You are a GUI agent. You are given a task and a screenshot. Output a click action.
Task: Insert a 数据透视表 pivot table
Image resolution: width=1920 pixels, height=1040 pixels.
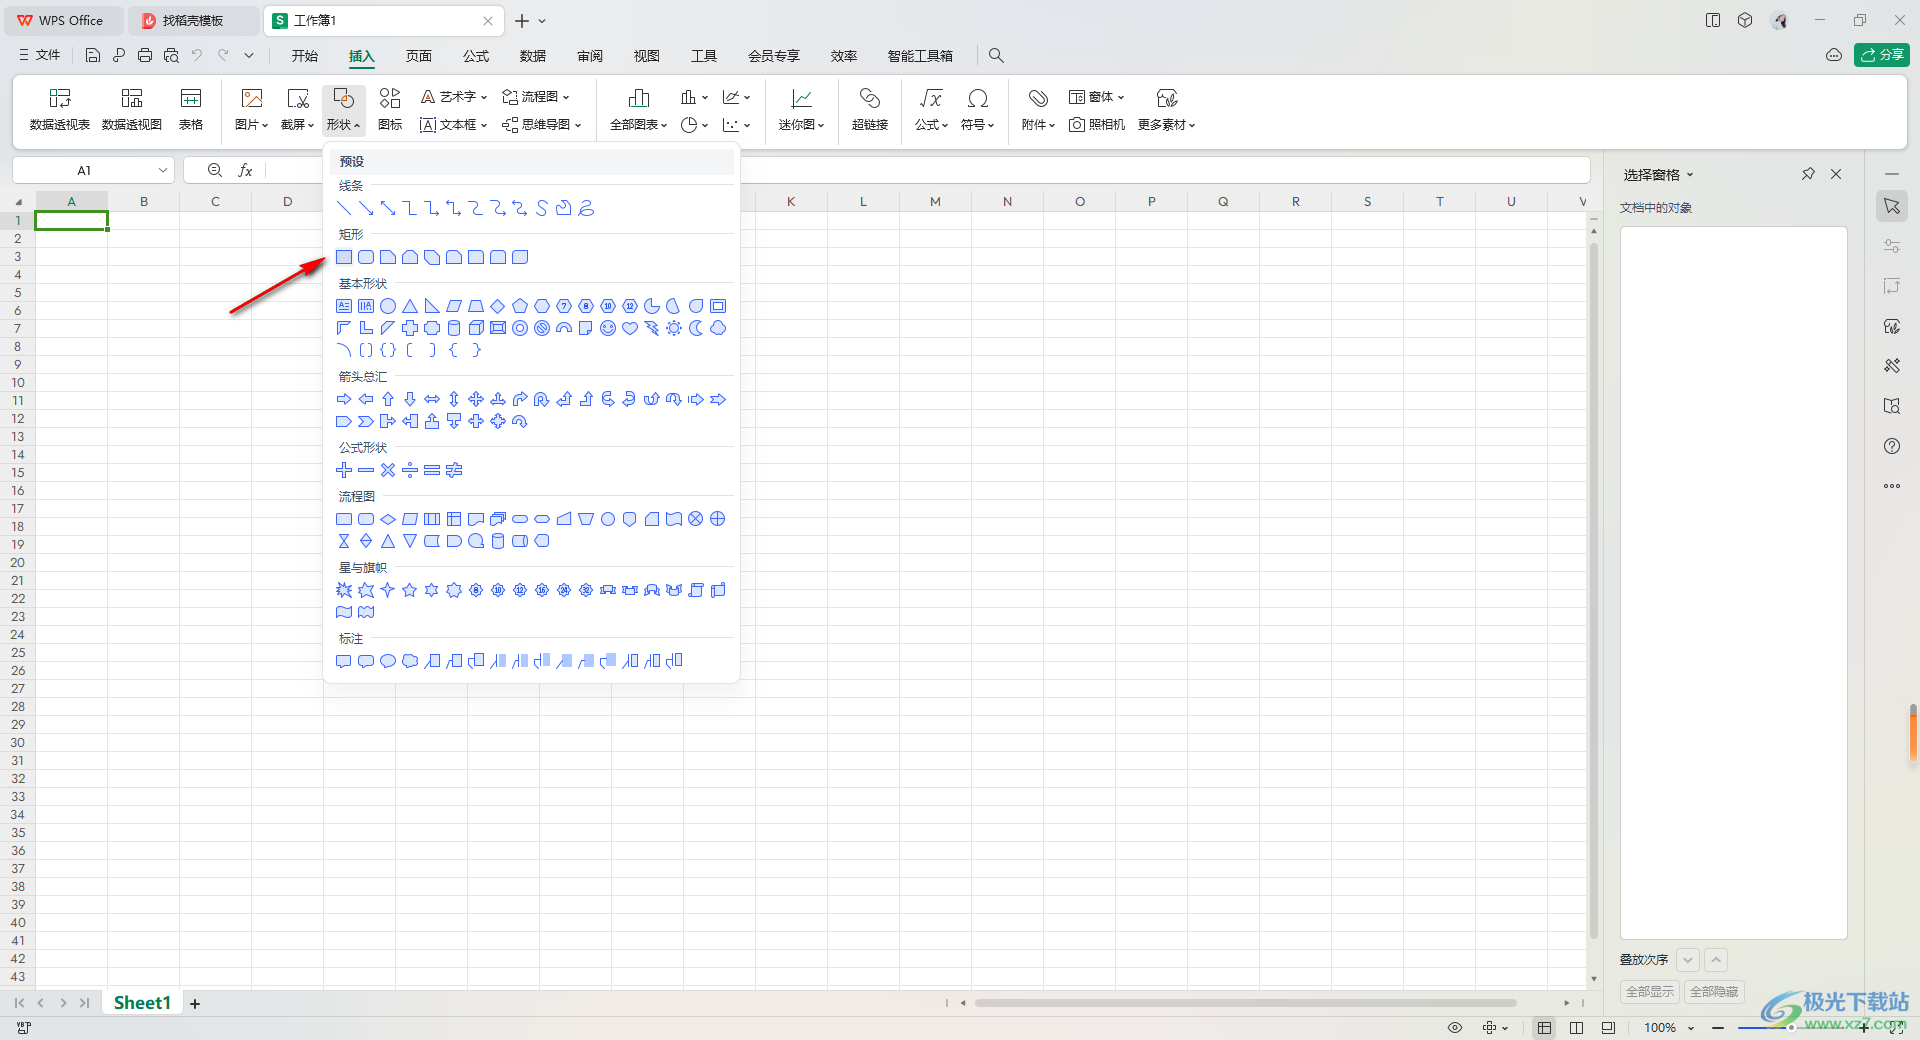(60, 109)
